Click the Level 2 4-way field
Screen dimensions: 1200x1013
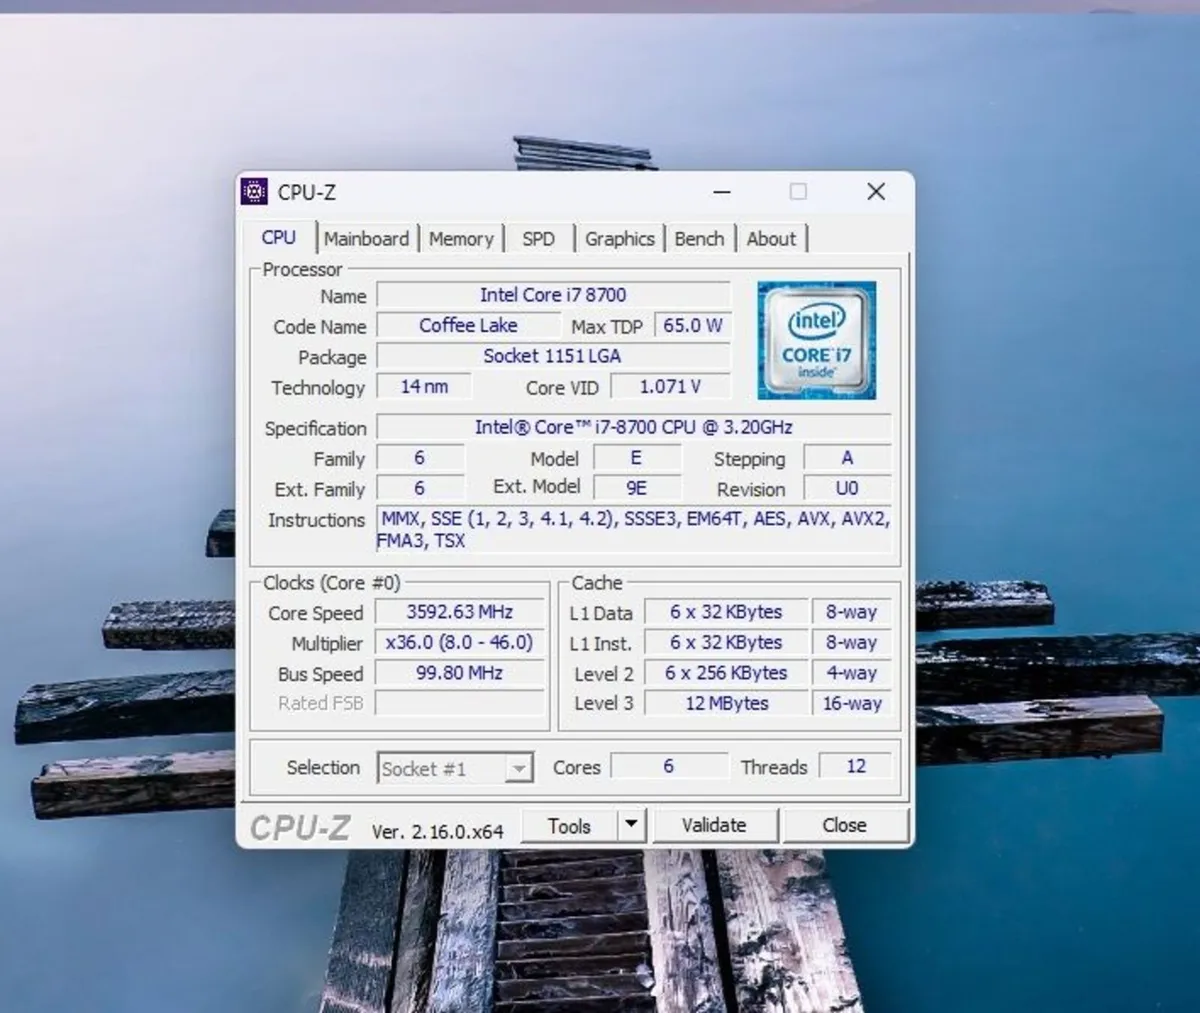tap(851, 673)
